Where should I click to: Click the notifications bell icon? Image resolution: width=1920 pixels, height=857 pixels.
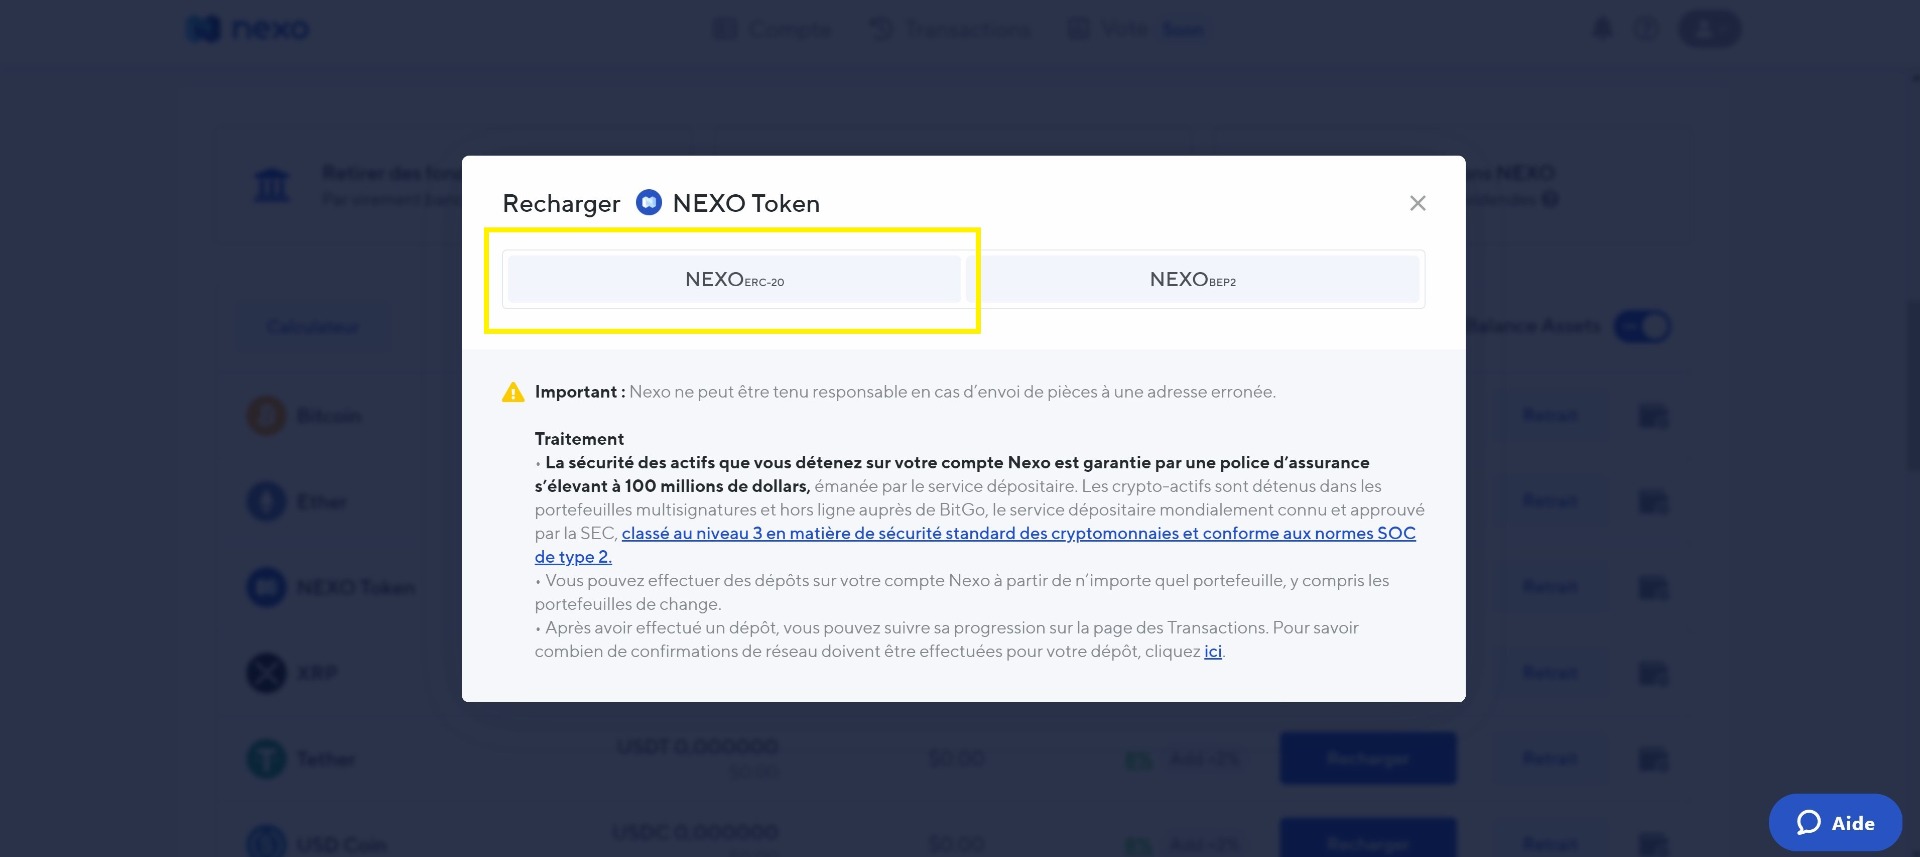(1602, 29)
